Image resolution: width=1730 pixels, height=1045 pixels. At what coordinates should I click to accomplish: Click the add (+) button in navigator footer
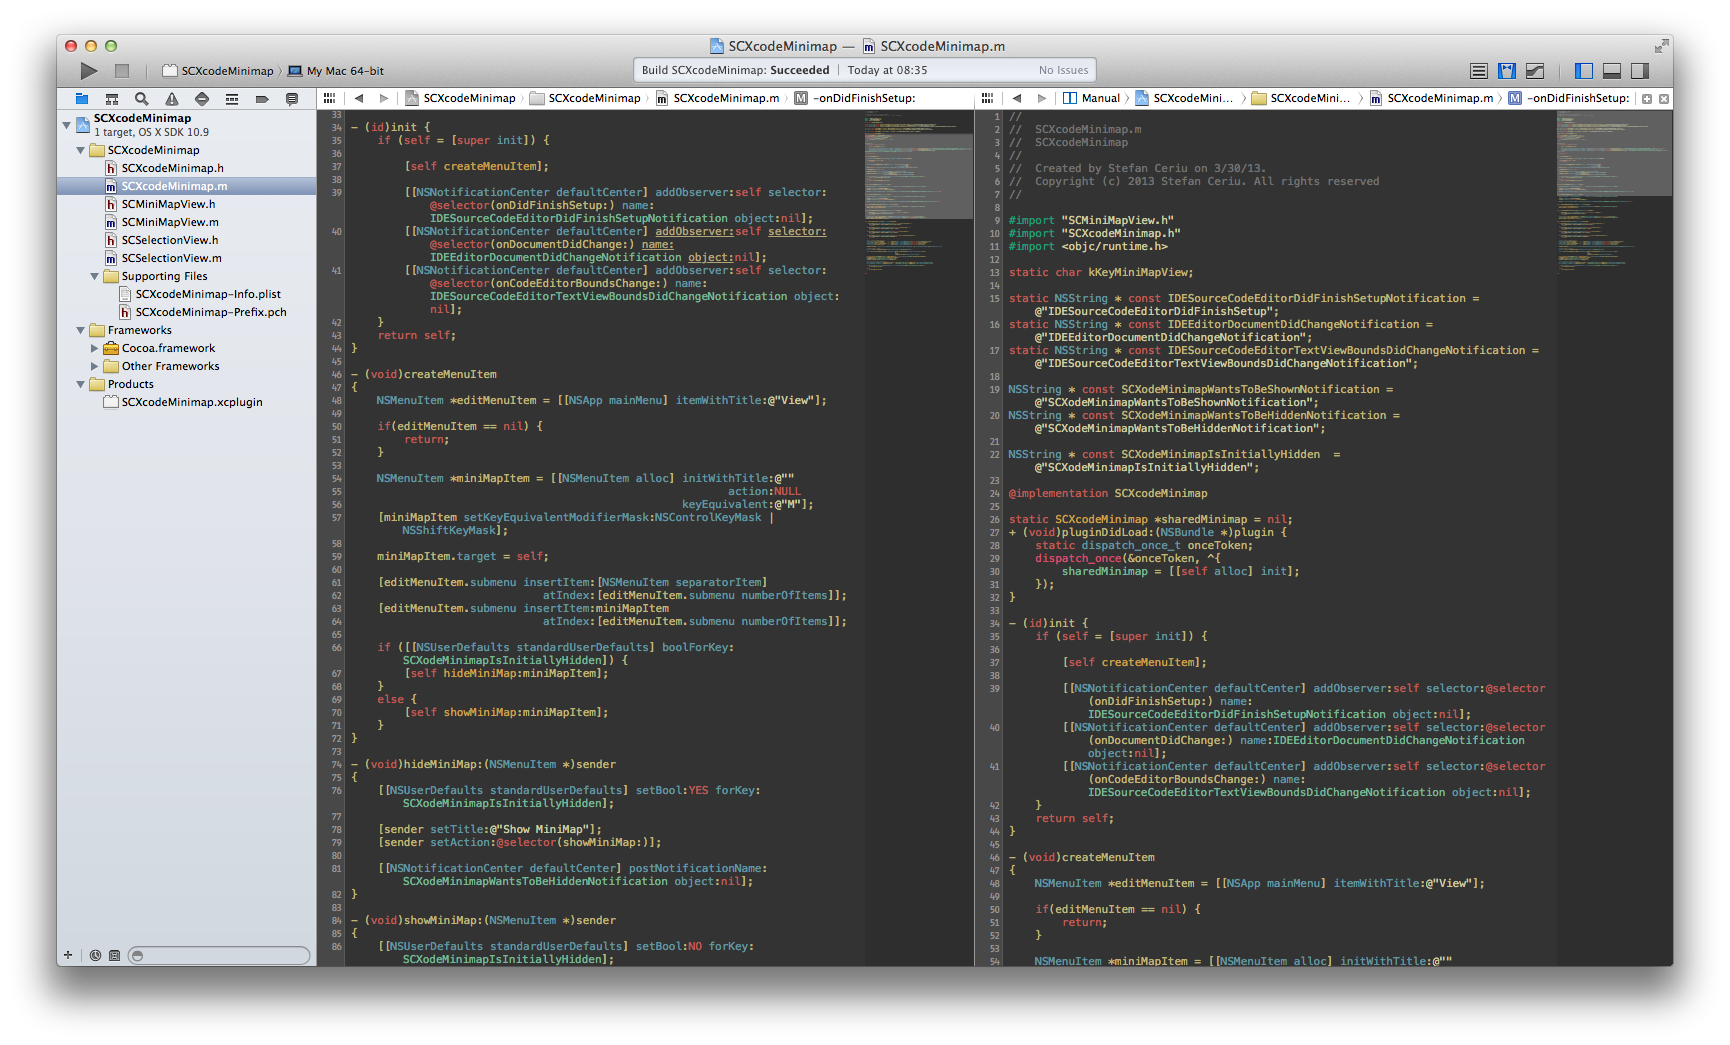68,955
